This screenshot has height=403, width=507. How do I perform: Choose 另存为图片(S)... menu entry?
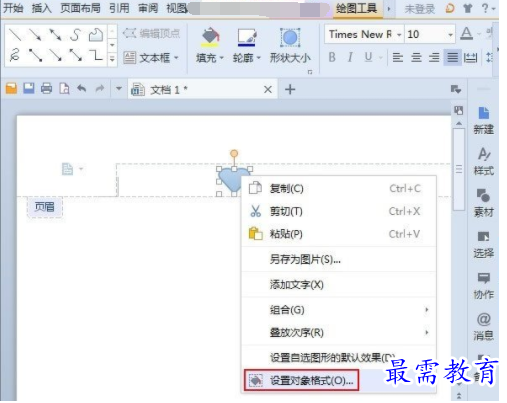pos(339,259)
